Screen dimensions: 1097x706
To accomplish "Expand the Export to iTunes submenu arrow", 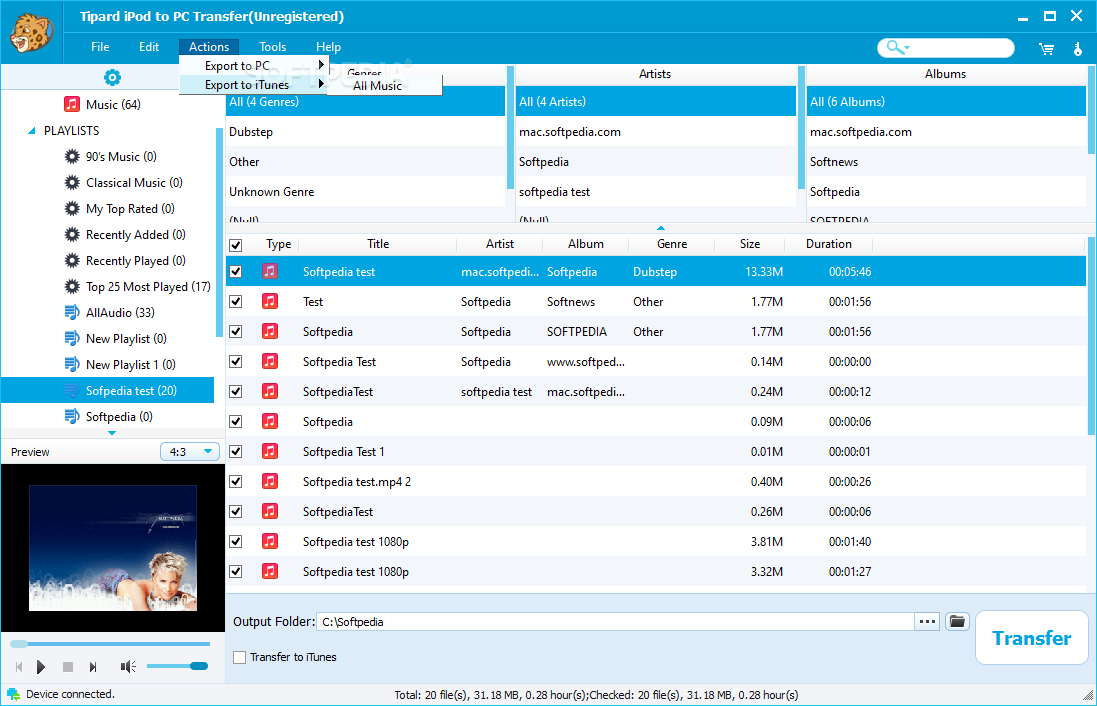I will click(x=320, y=84).
